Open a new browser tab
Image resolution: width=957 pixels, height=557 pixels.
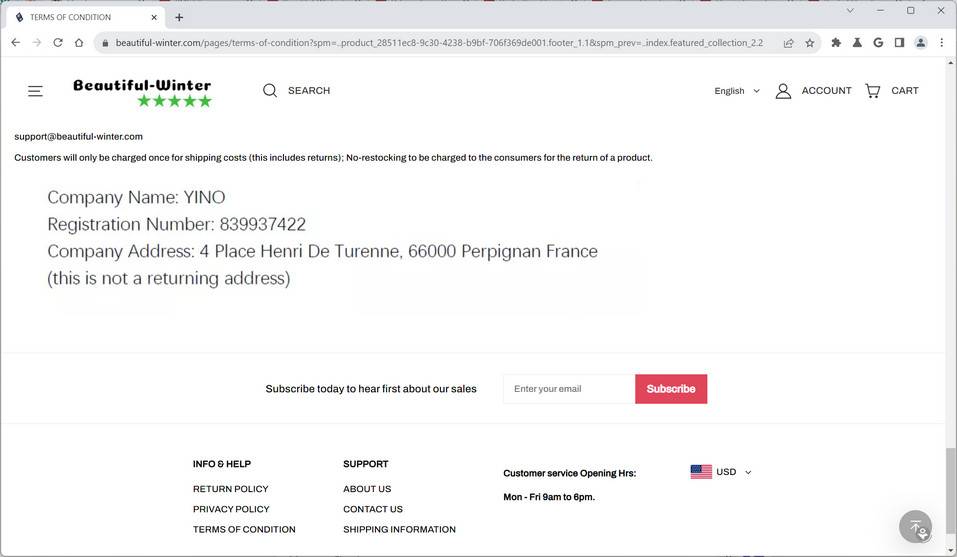click(x=179, y=17)
